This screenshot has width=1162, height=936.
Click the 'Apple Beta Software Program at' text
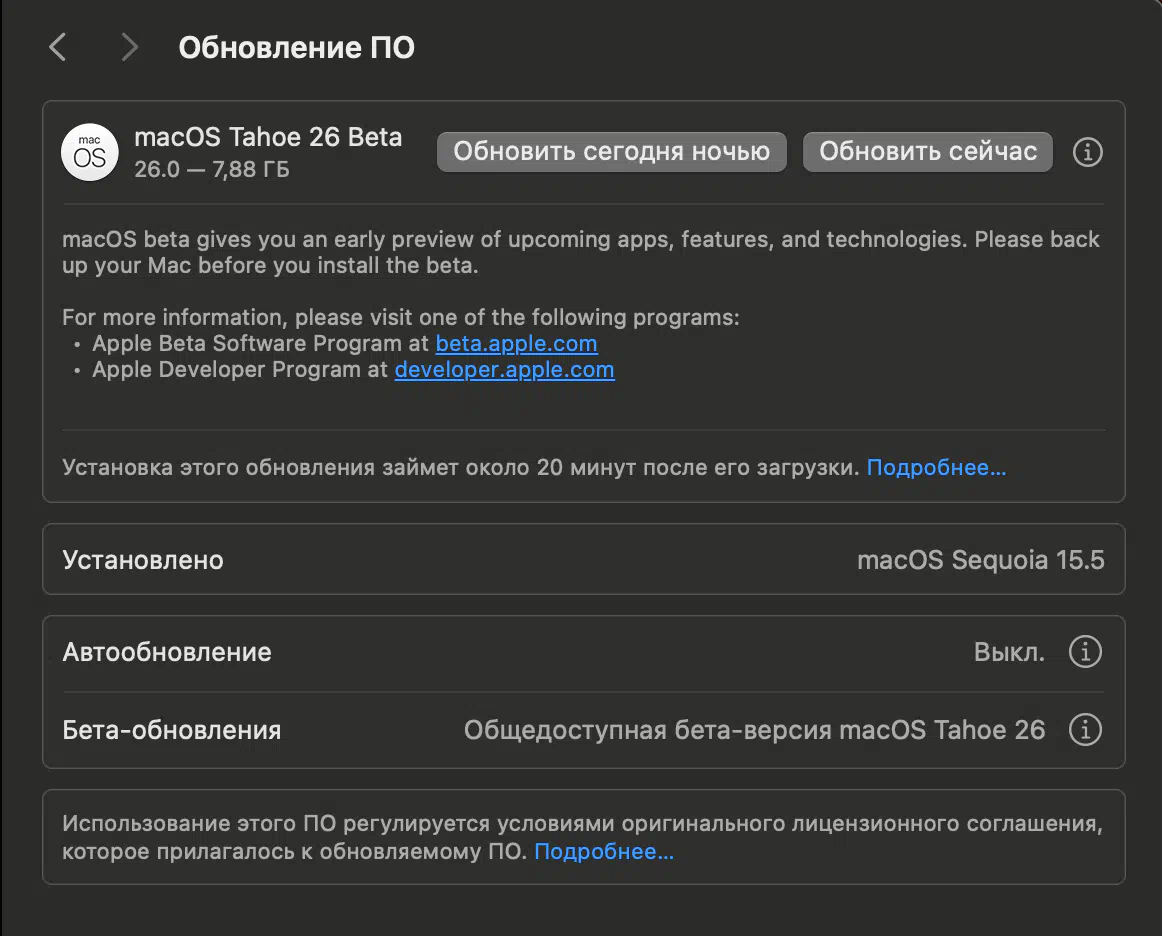coord(260,344)
